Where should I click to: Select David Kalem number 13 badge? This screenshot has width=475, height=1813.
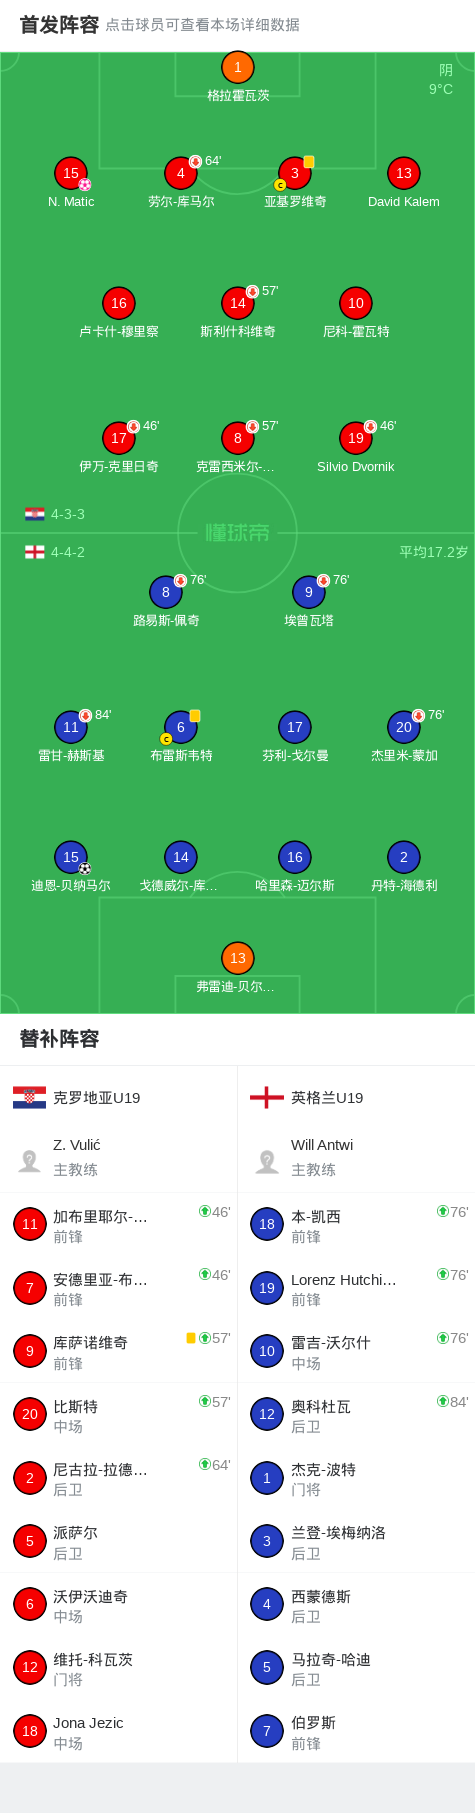click(x=403, y=173)
